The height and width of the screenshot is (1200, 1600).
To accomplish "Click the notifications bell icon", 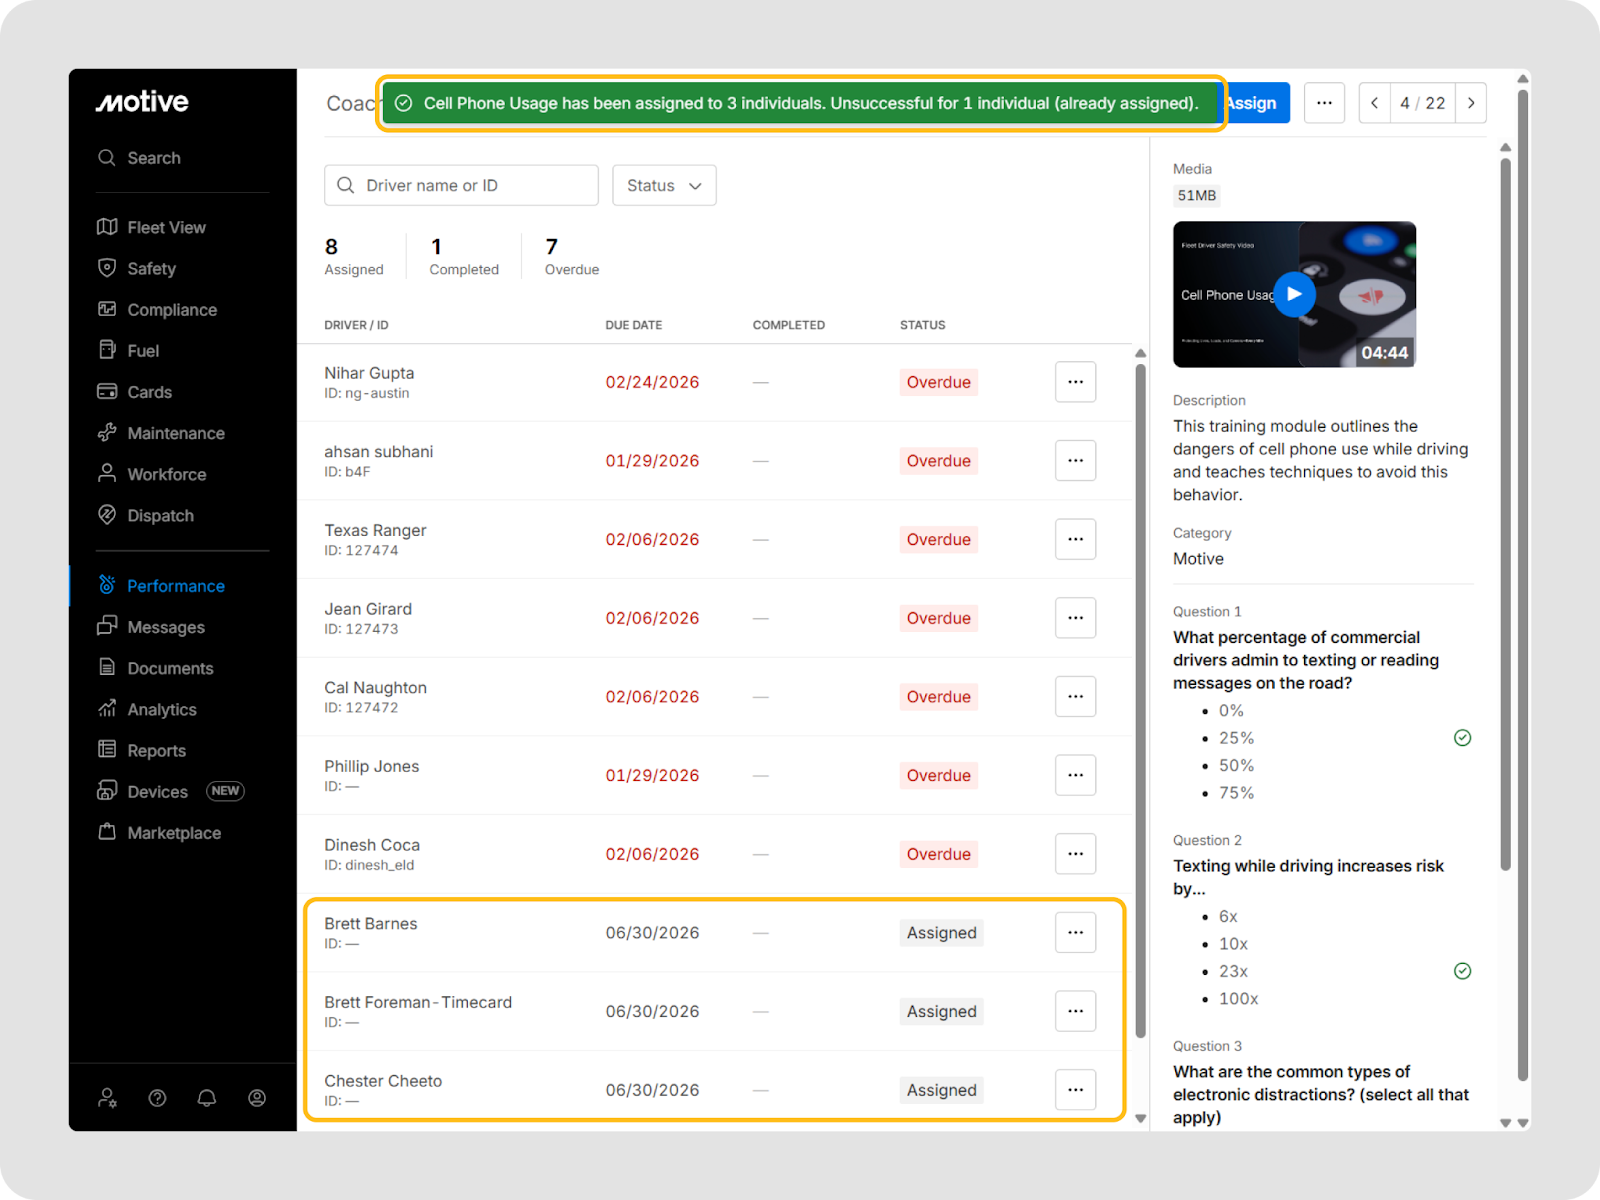I will click(207, 1098).
